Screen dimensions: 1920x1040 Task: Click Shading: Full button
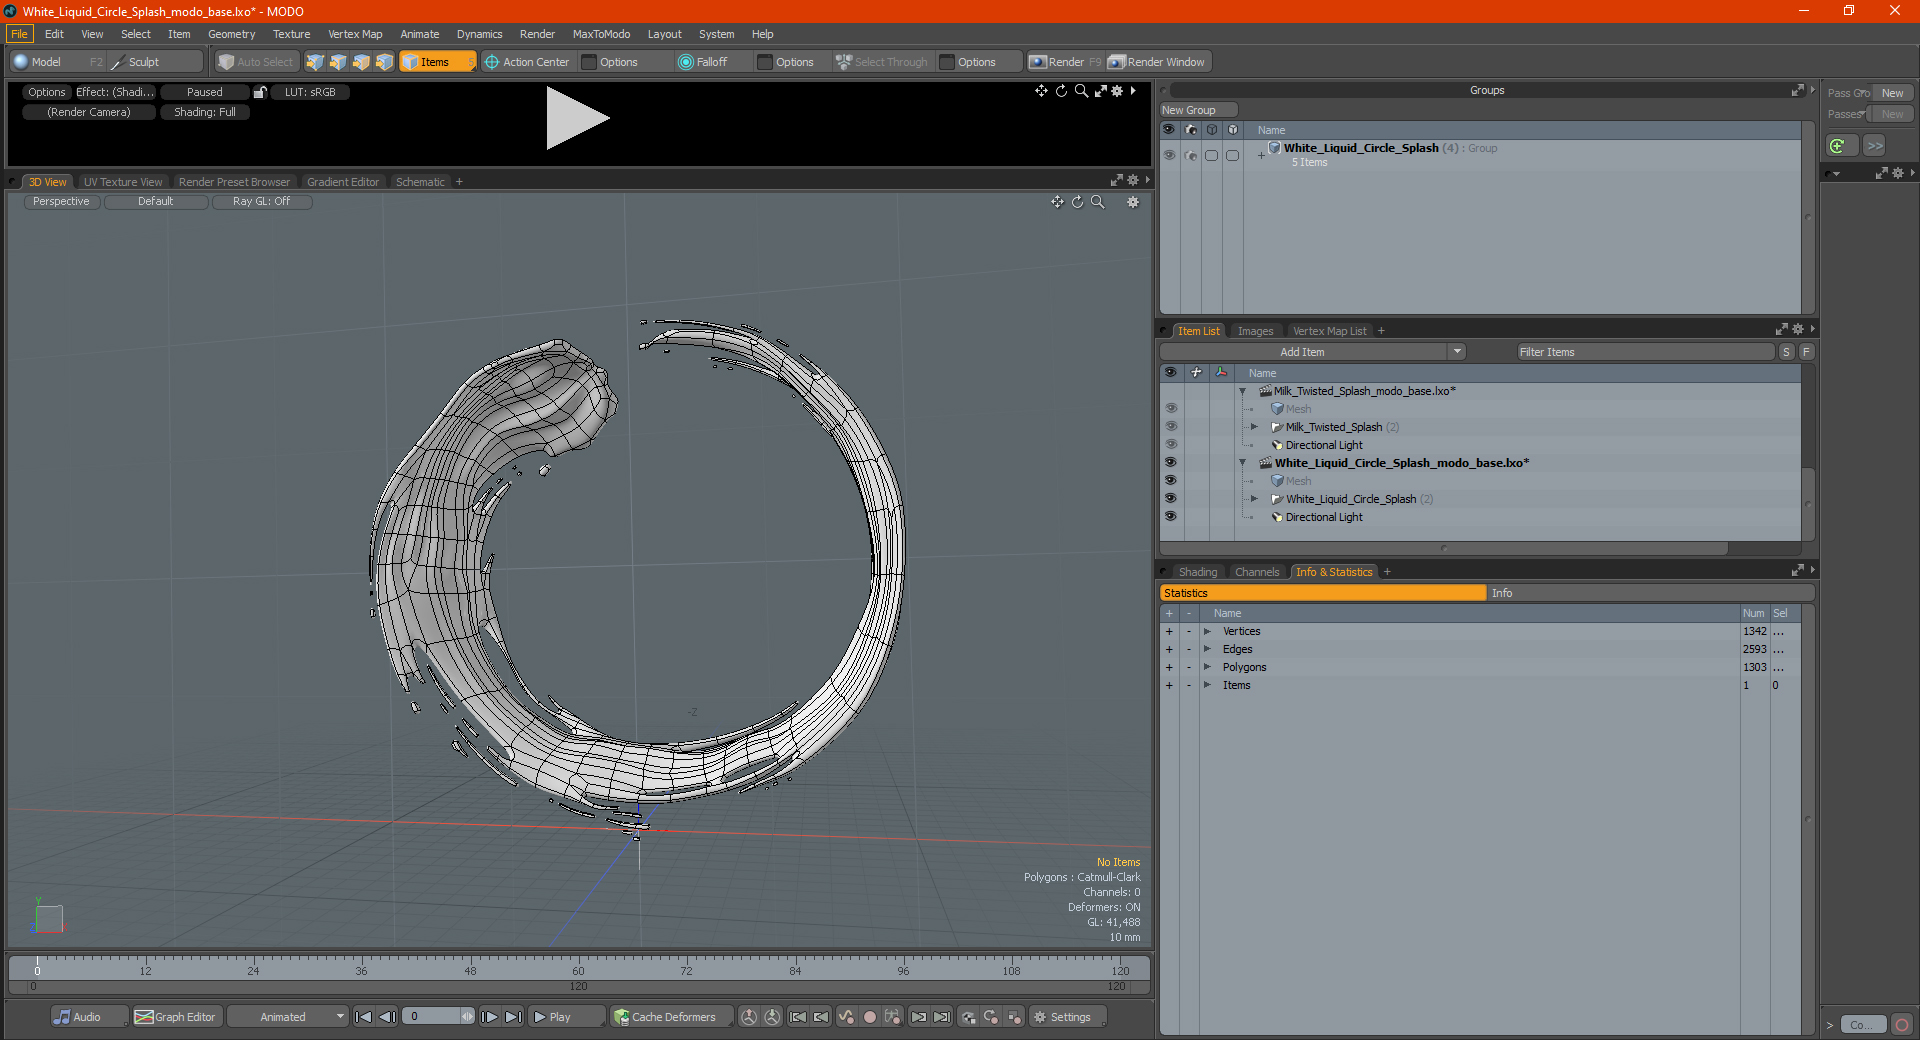205,112
